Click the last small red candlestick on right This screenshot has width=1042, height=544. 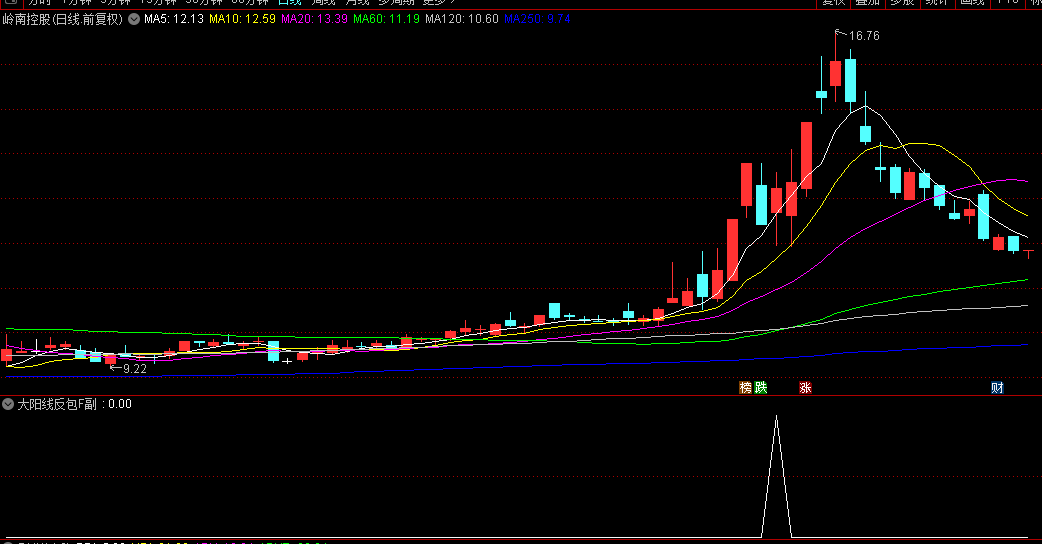click(x=1029, y=253)
